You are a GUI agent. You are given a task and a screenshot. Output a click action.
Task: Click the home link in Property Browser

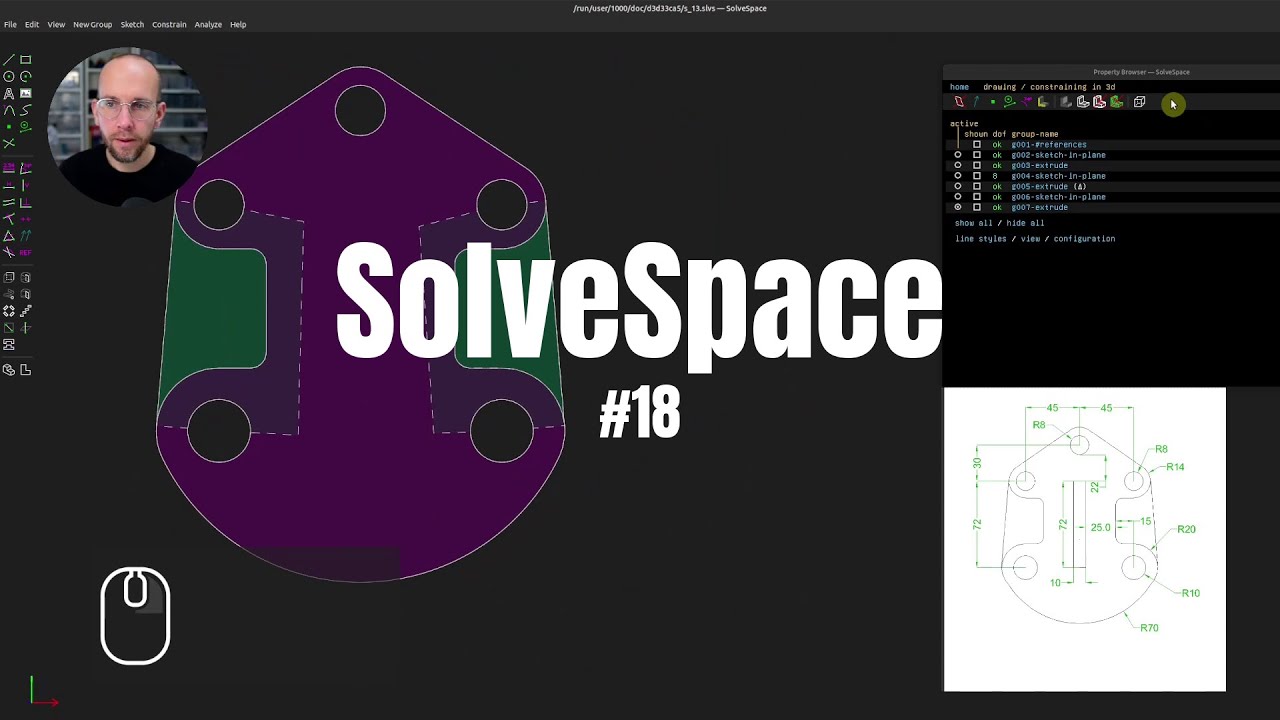point(959,87)
